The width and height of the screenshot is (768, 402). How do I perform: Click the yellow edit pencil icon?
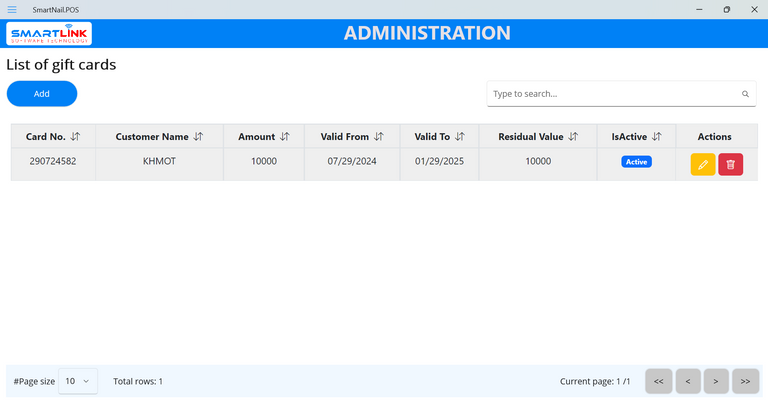click(x=702, y=164)
